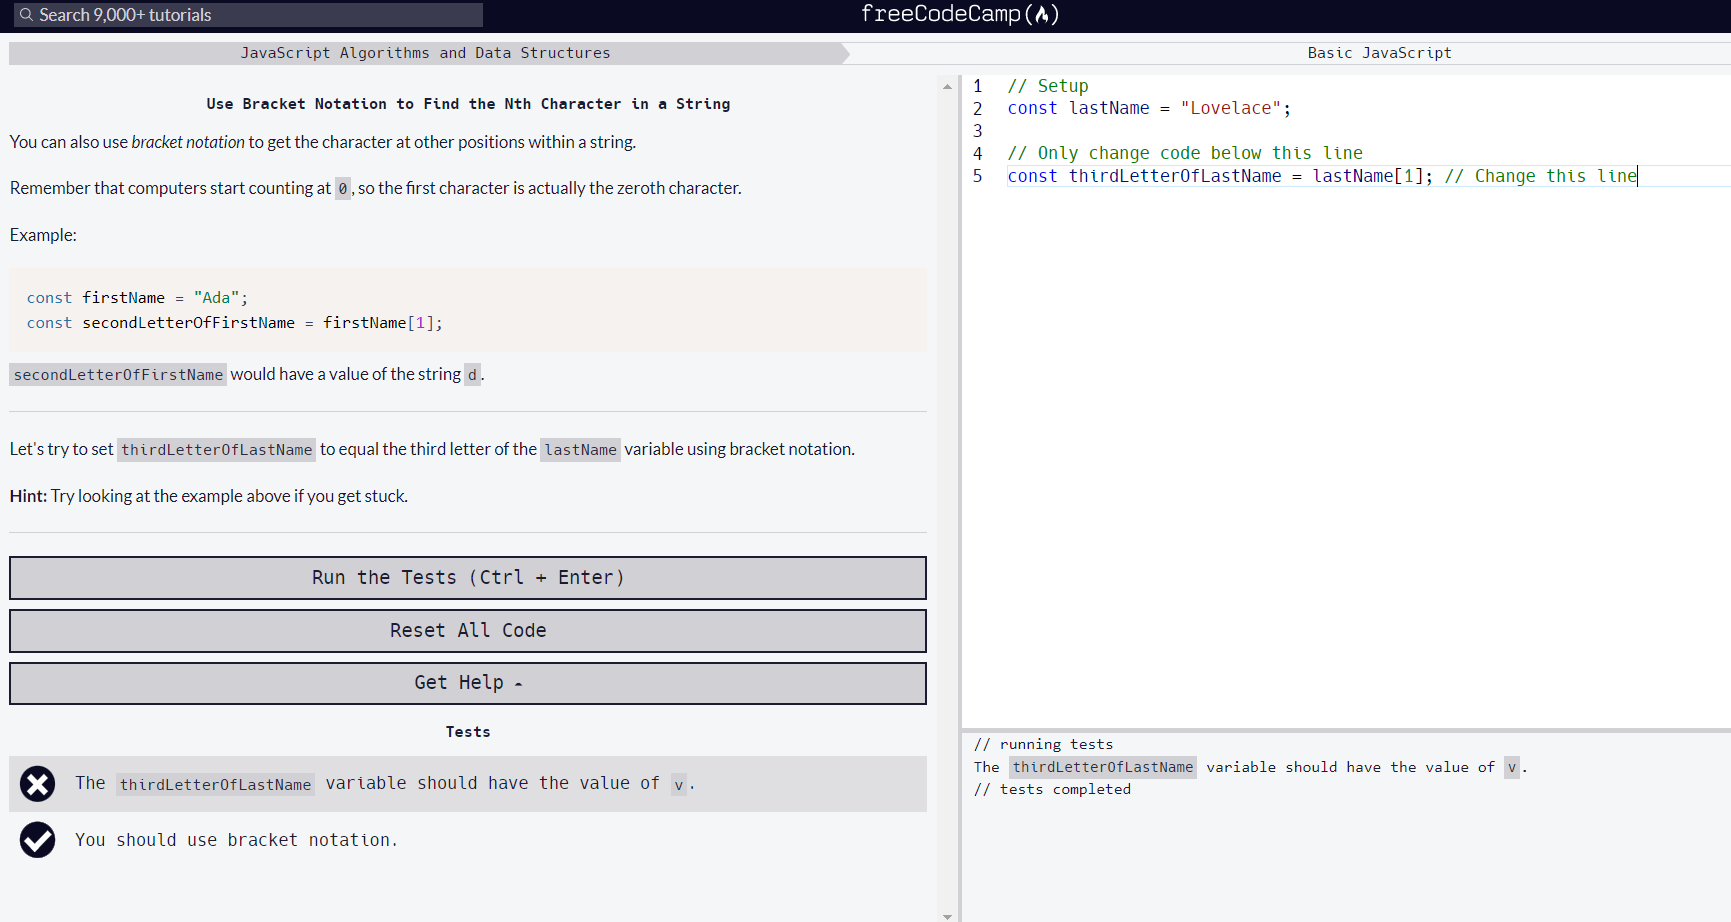Click the Search 9,000+ tutorials field
This screenshot has height=922, width=1731.
coord(245,15)
